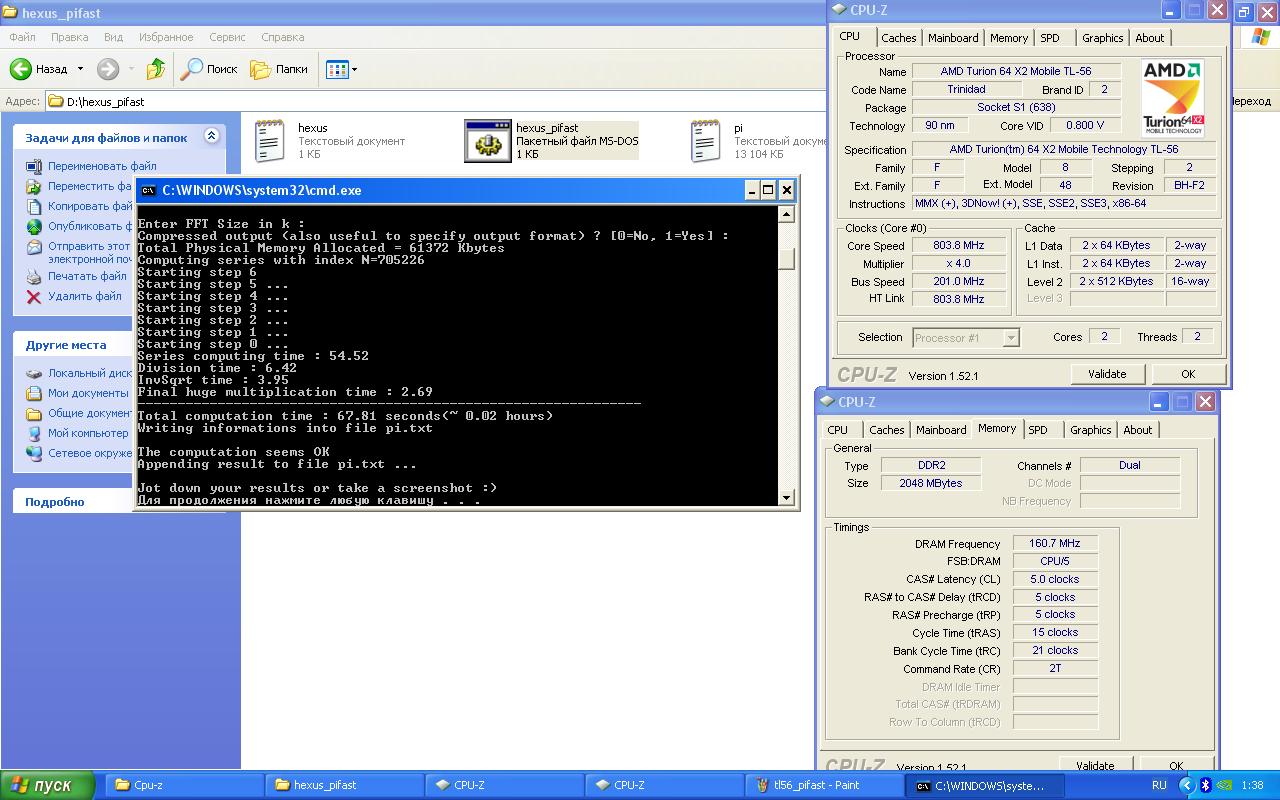Click Переименовать файл task link
The height and width of the screenshot is (800, 1280).
[102, 166]
